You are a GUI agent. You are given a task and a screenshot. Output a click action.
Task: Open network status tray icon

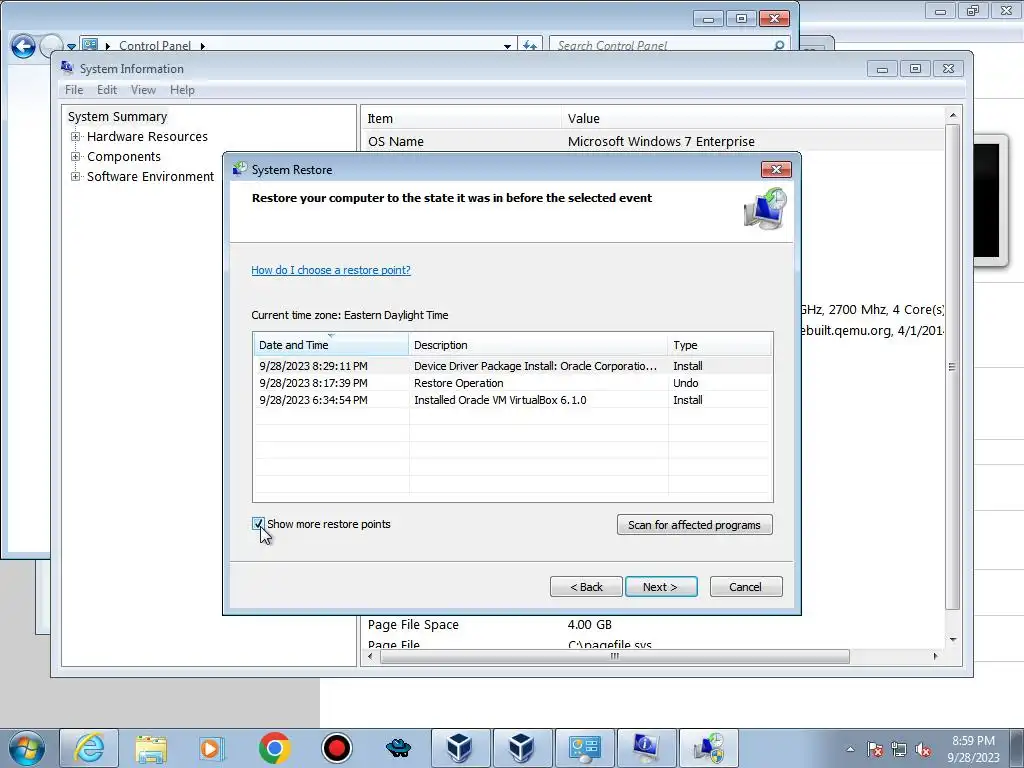click(x=899, y=749)
